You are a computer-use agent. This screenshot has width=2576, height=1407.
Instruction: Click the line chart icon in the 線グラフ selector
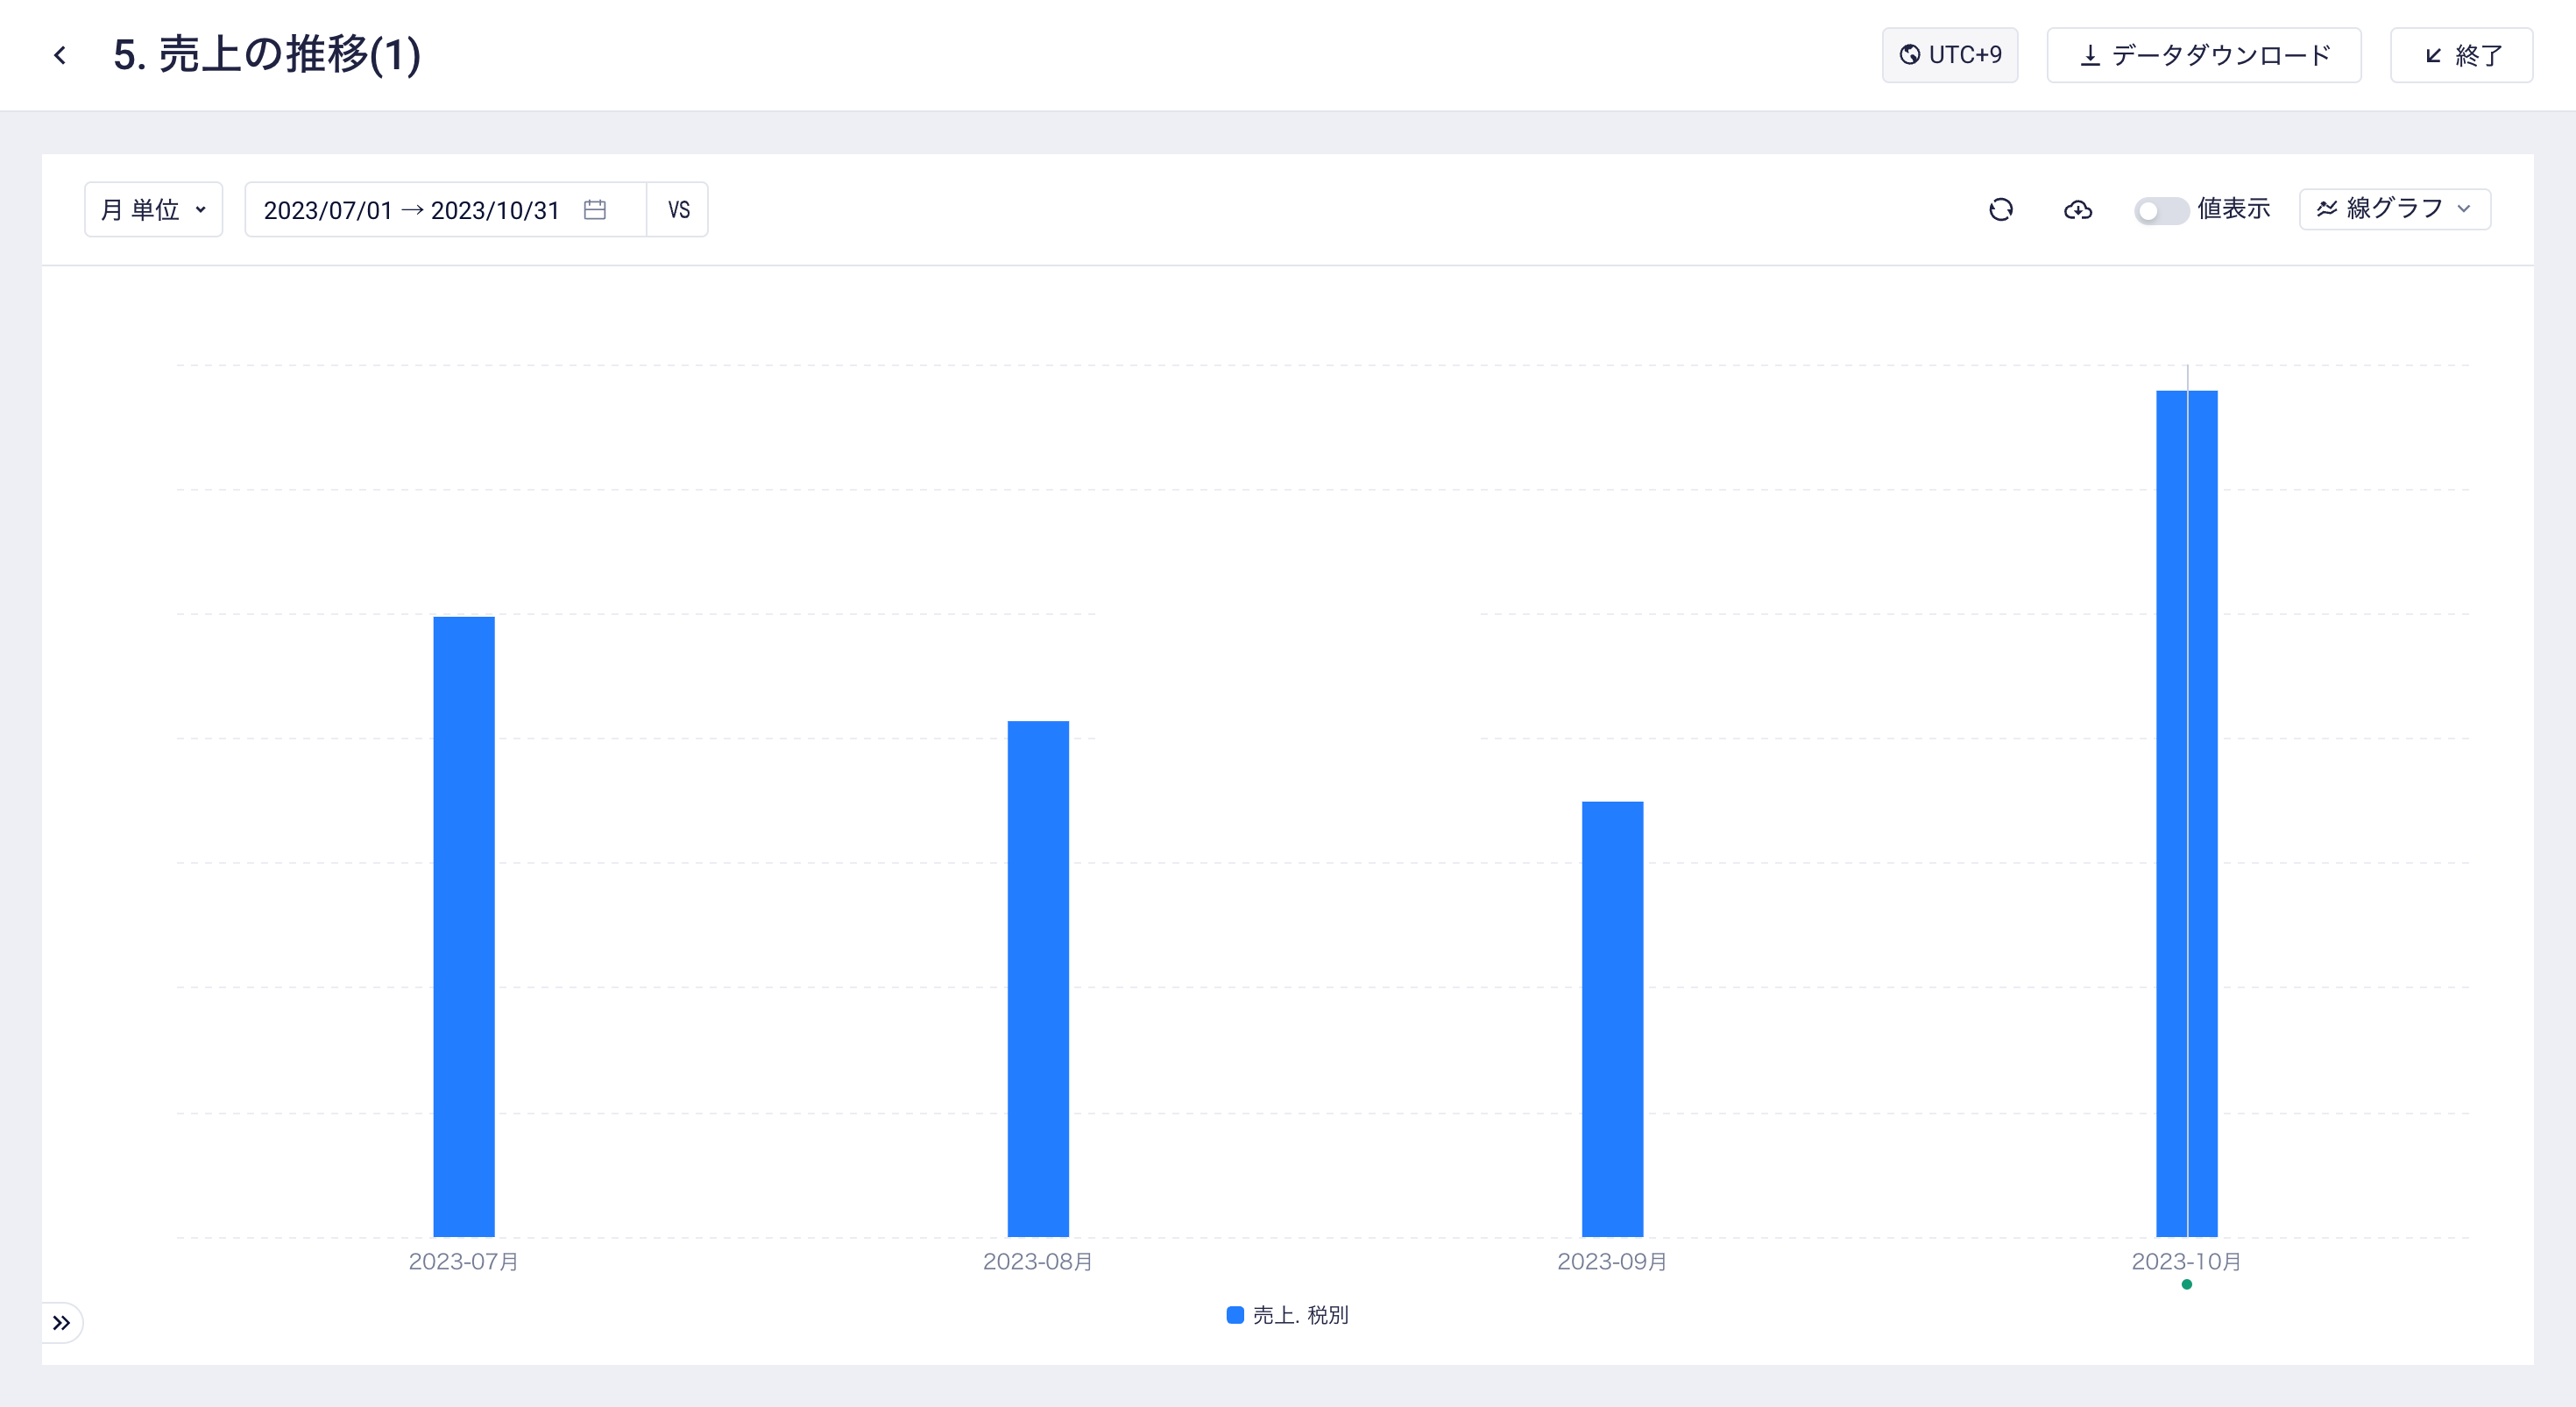coord(2327,208)
